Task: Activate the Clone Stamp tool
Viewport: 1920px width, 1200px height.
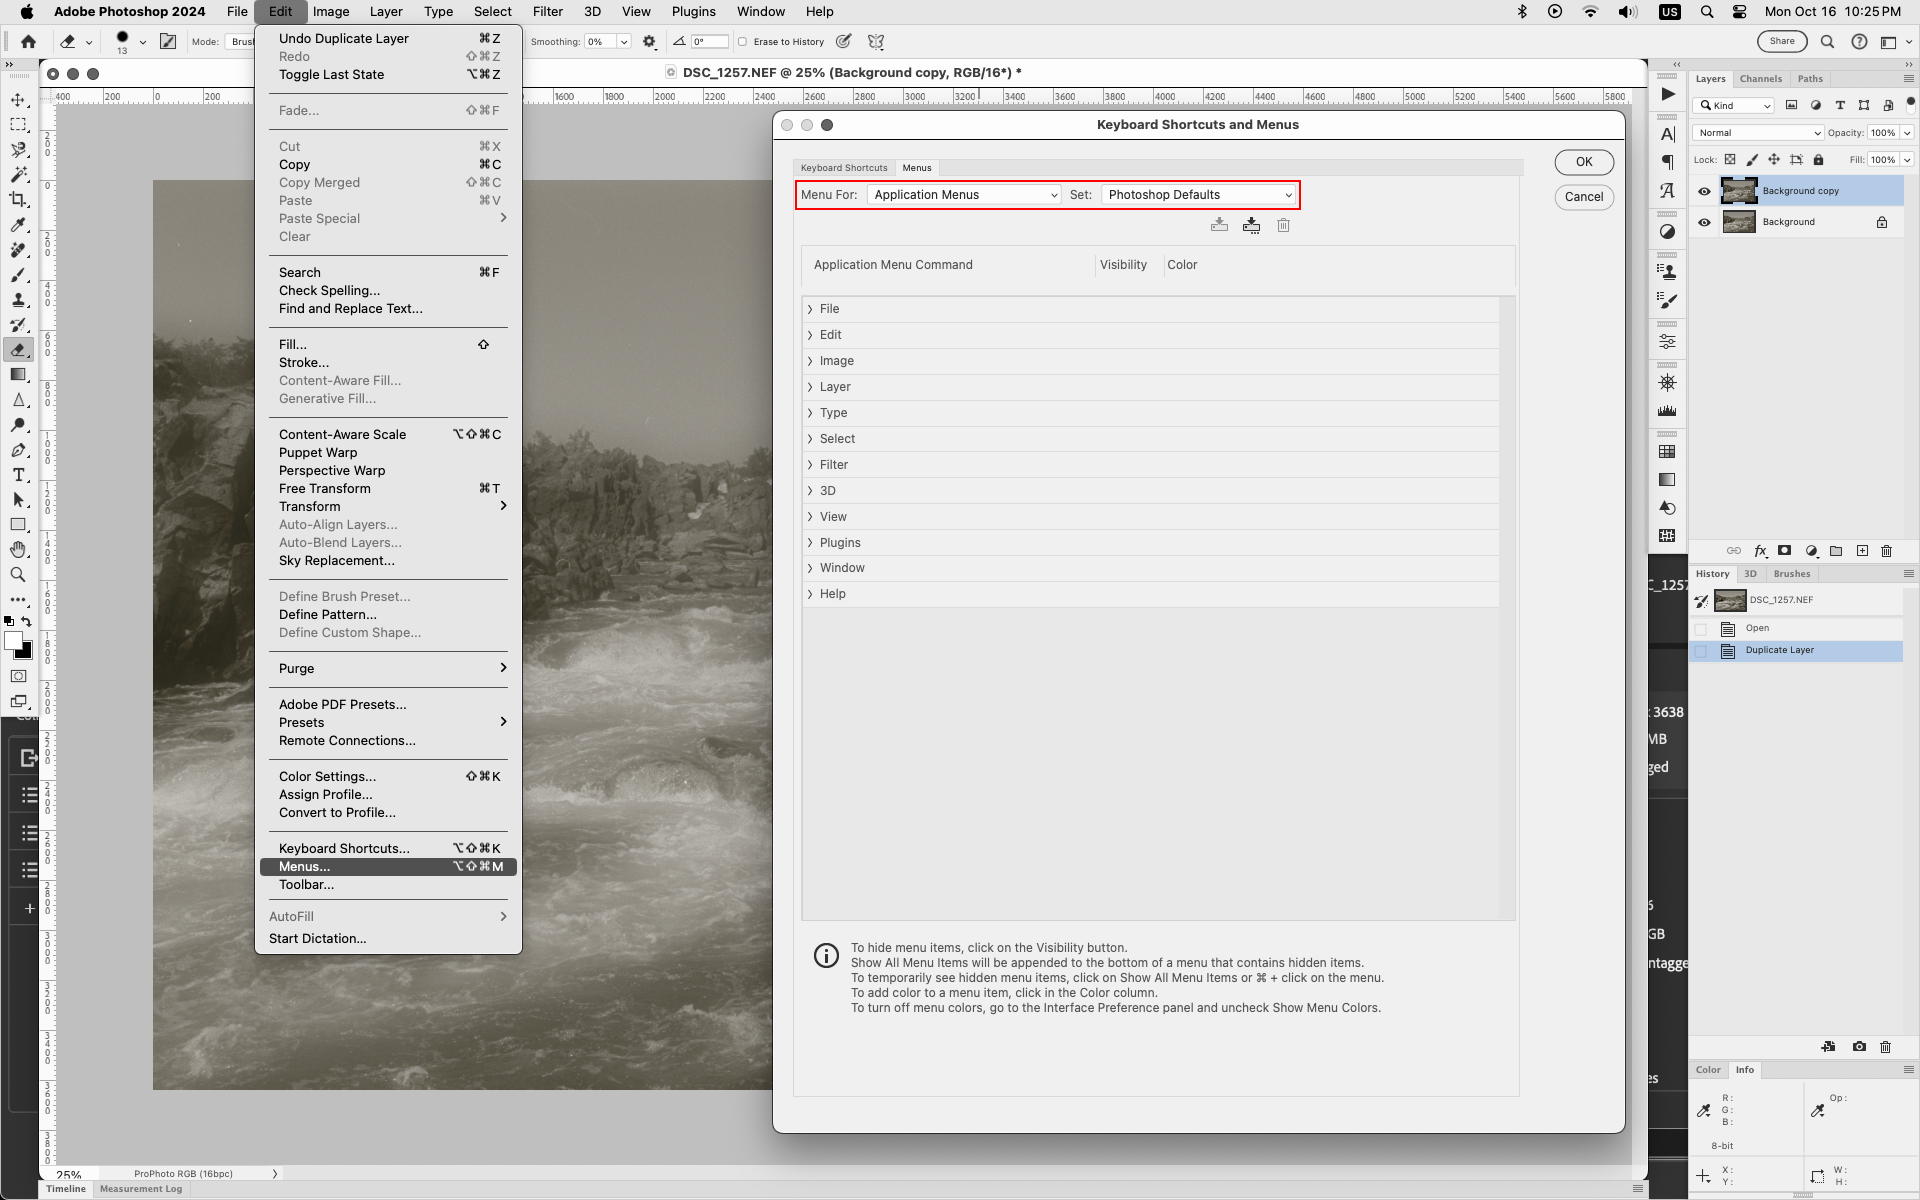Action: (x=18, y=301)
